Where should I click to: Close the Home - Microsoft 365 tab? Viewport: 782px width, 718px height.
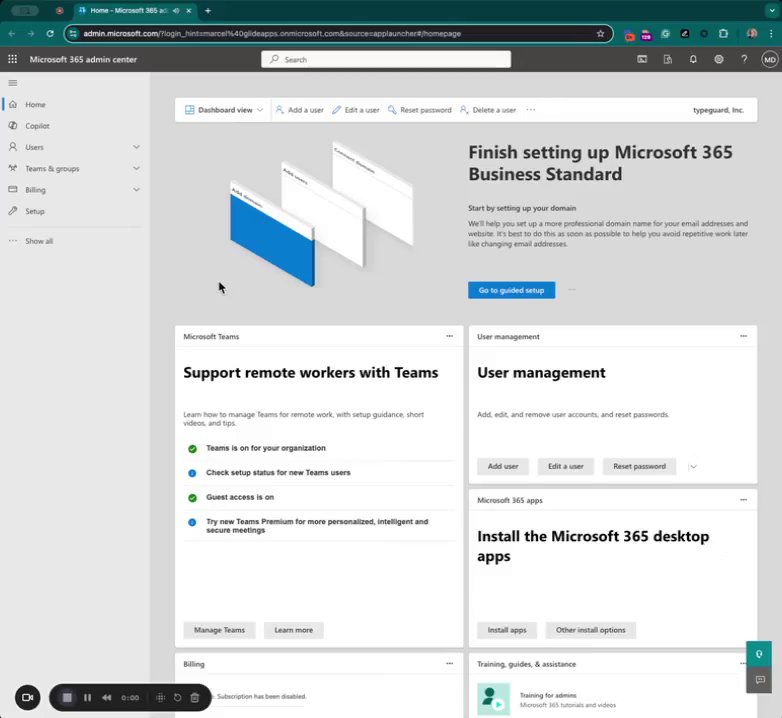(189, 10)
